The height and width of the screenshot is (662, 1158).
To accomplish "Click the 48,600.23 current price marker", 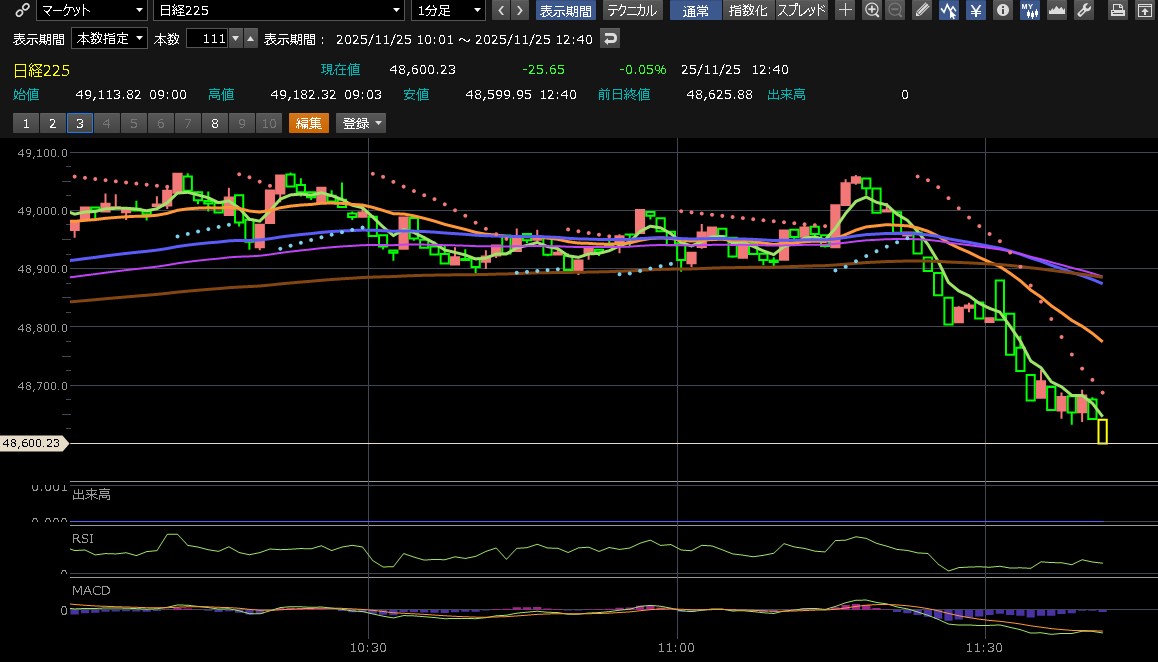I will pos(32,443).
